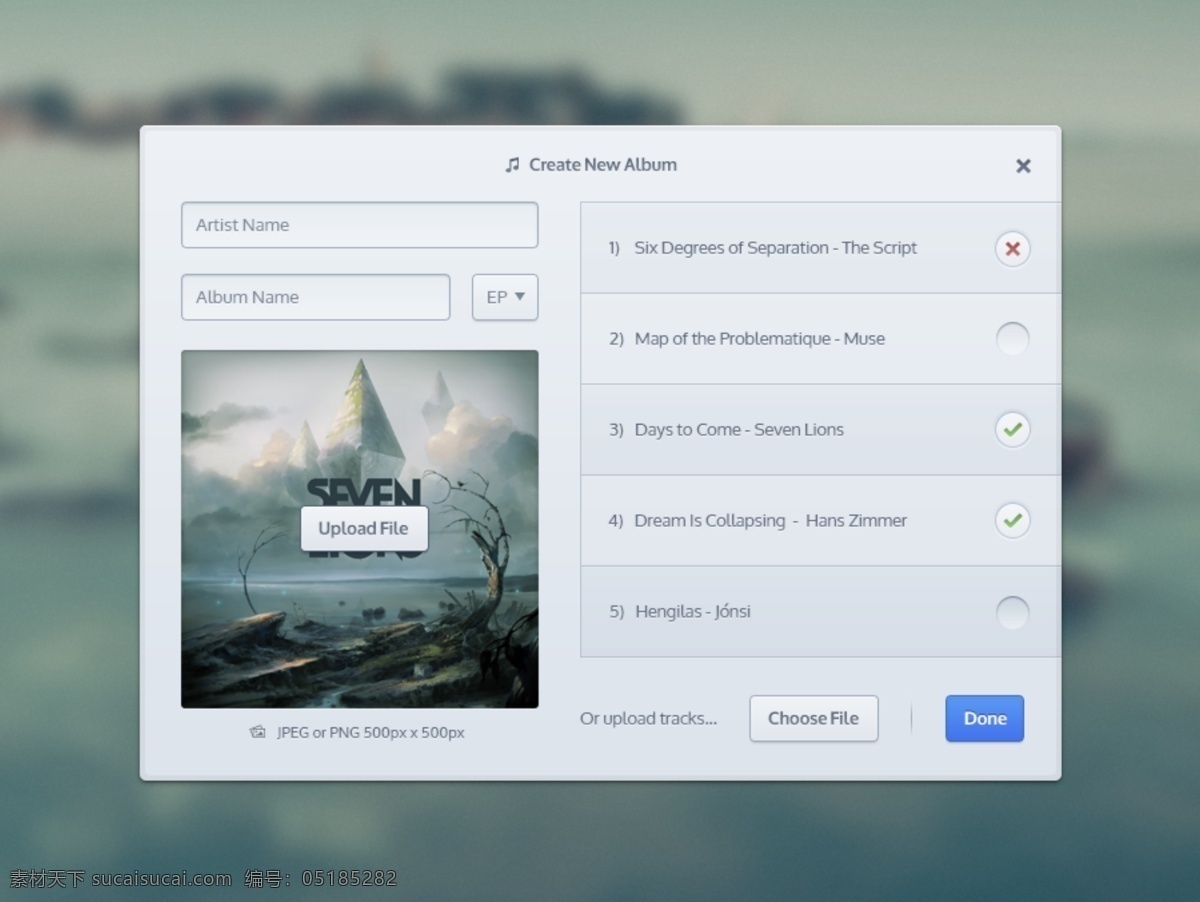Click the EP dropdown arrow triangle

point(520,297)
